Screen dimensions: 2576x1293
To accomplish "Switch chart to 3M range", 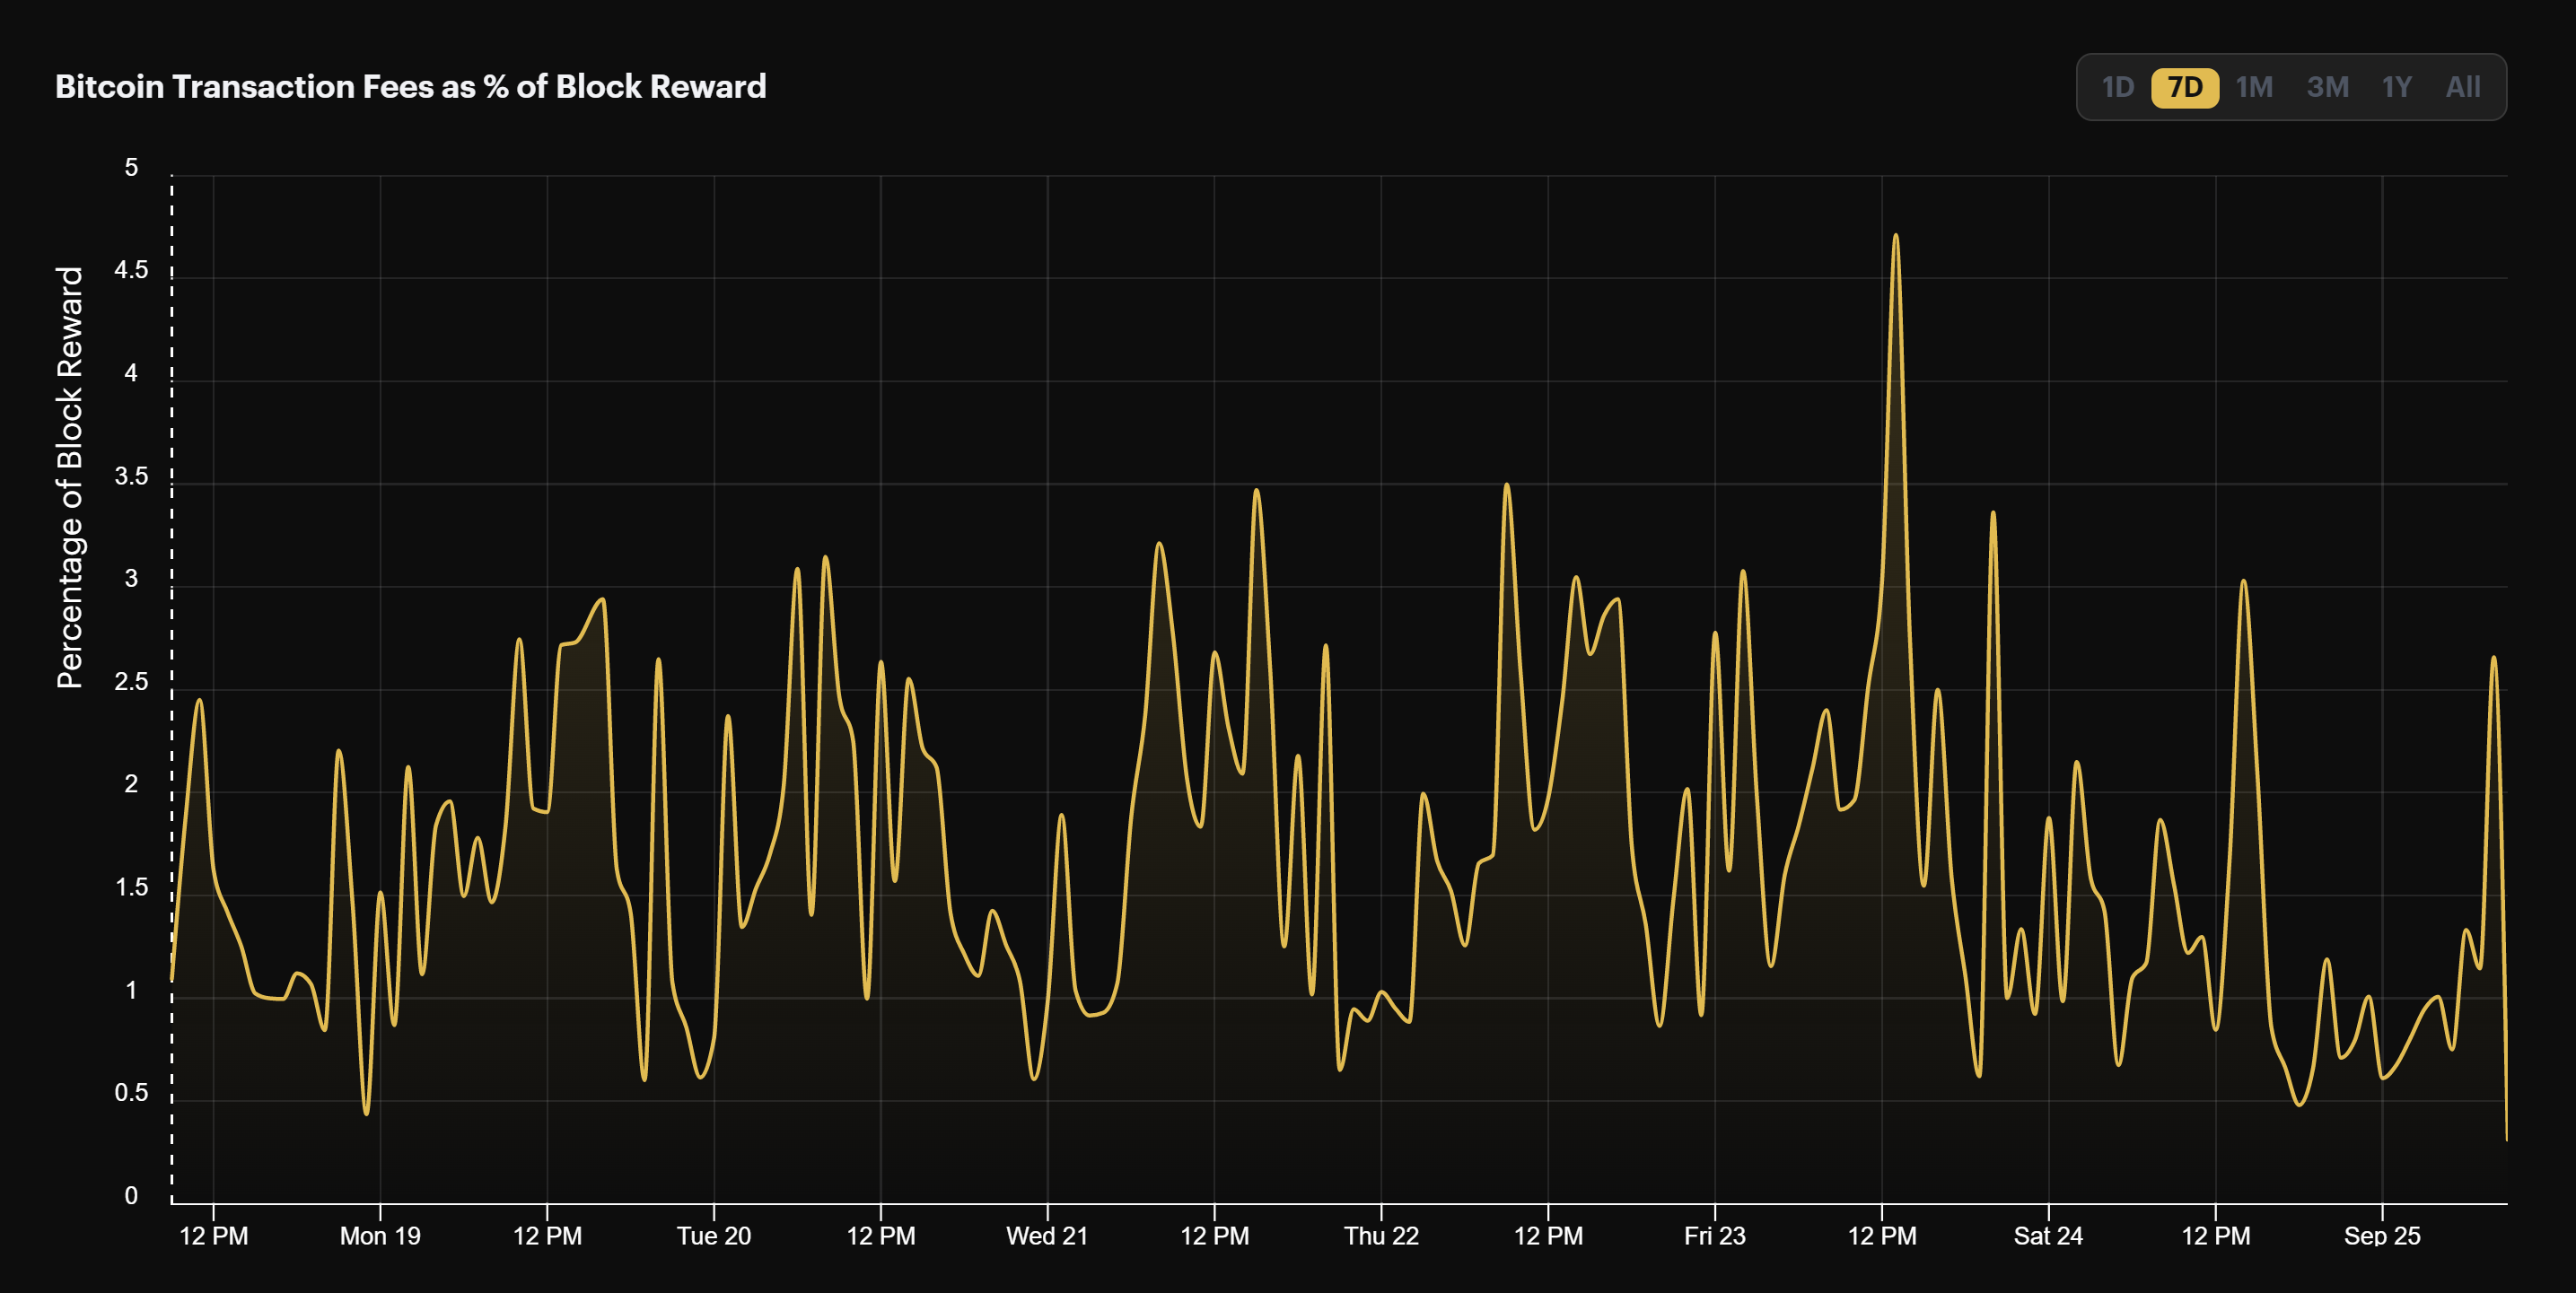I will (x=2327, y=87).
